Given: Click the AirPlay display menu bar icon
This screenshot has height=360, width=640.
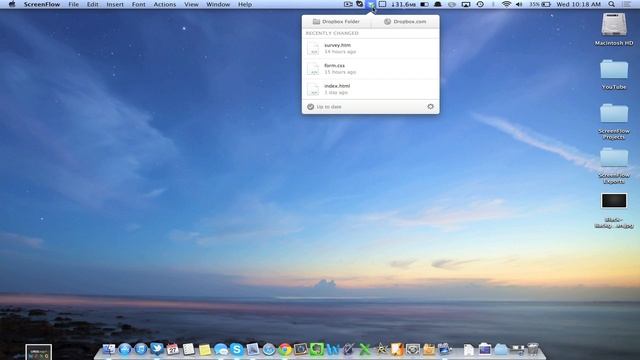Looking at the screenshot, I should [466, 4].
